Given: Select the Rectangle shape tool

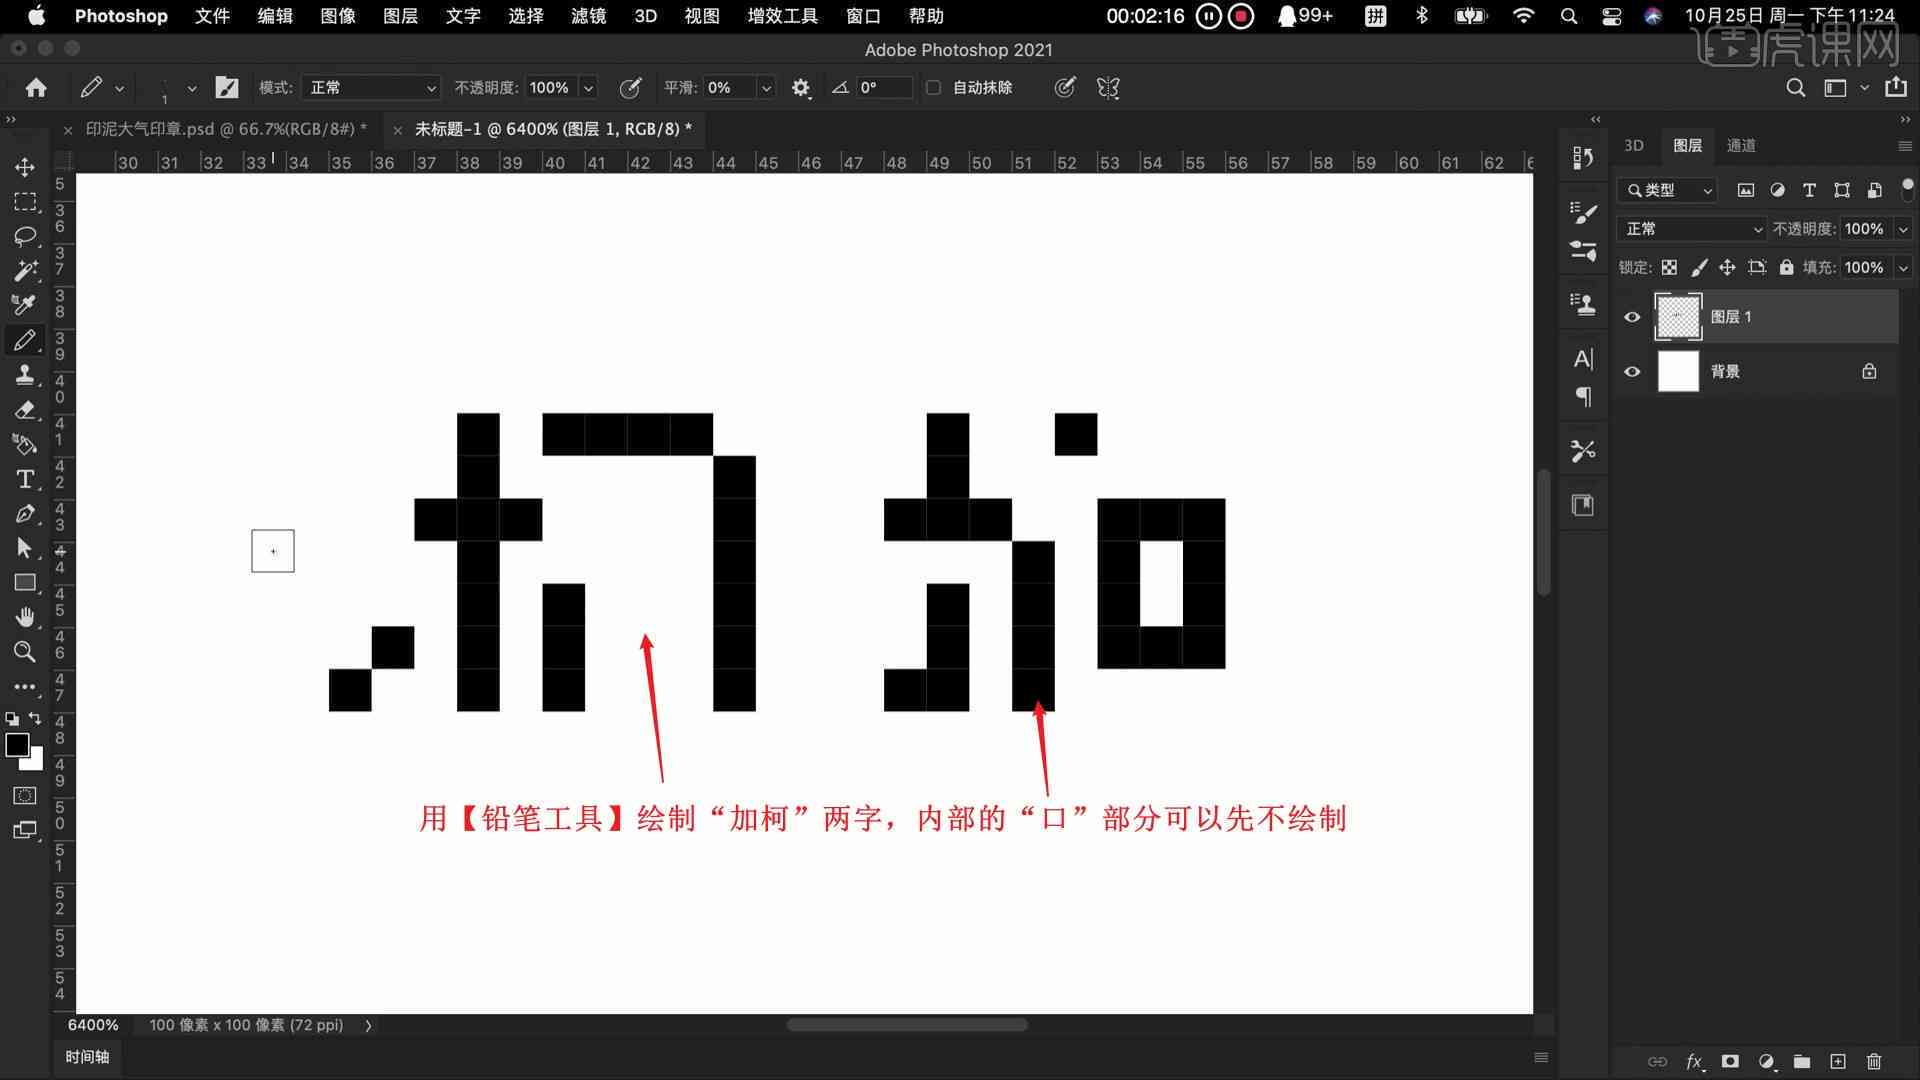Looking at the screenshot, I should pyautogui.click(x=25, y=583).
